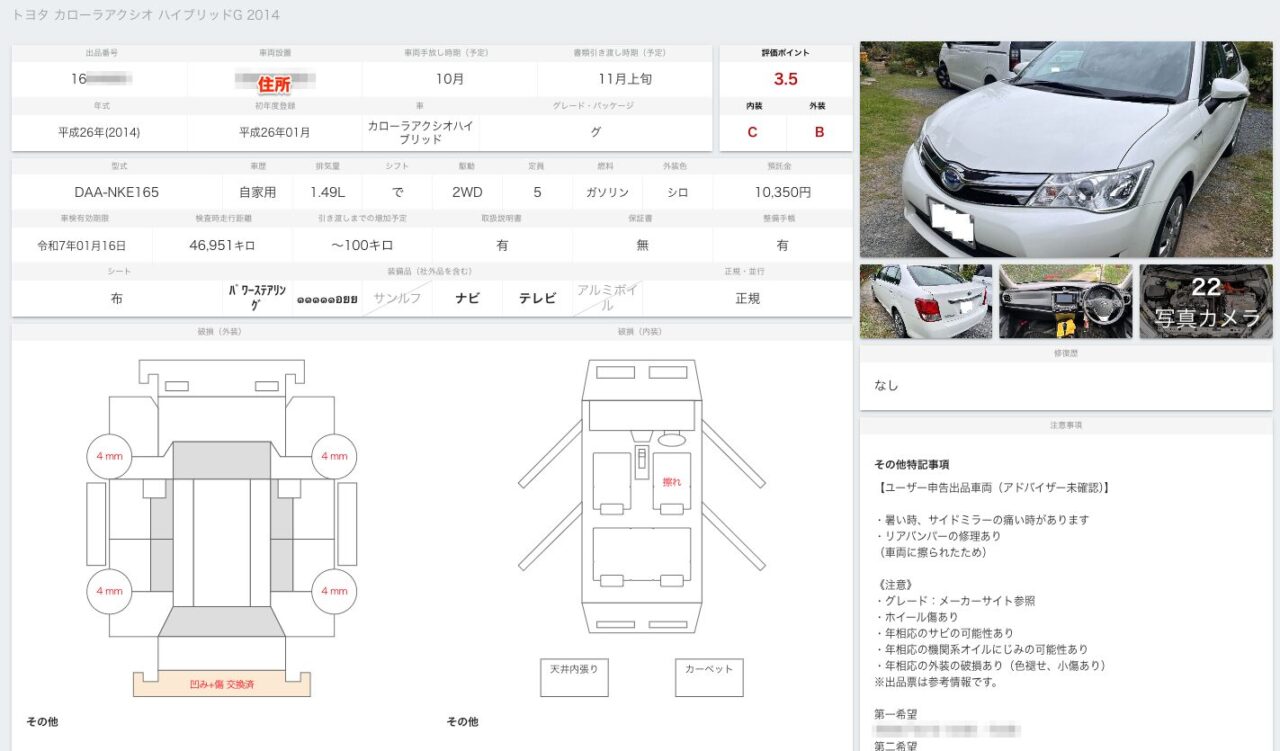This screenshot has height=751, width=1280.
Task: Click the グレード：メーカーサイト参照 note line
Action: (x=954, y=601)
